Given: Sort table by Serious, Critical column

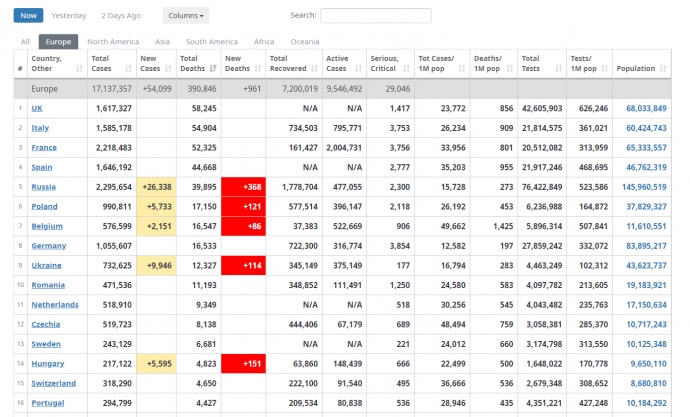Looking at the screenshot, I should (x=389, y=63).
